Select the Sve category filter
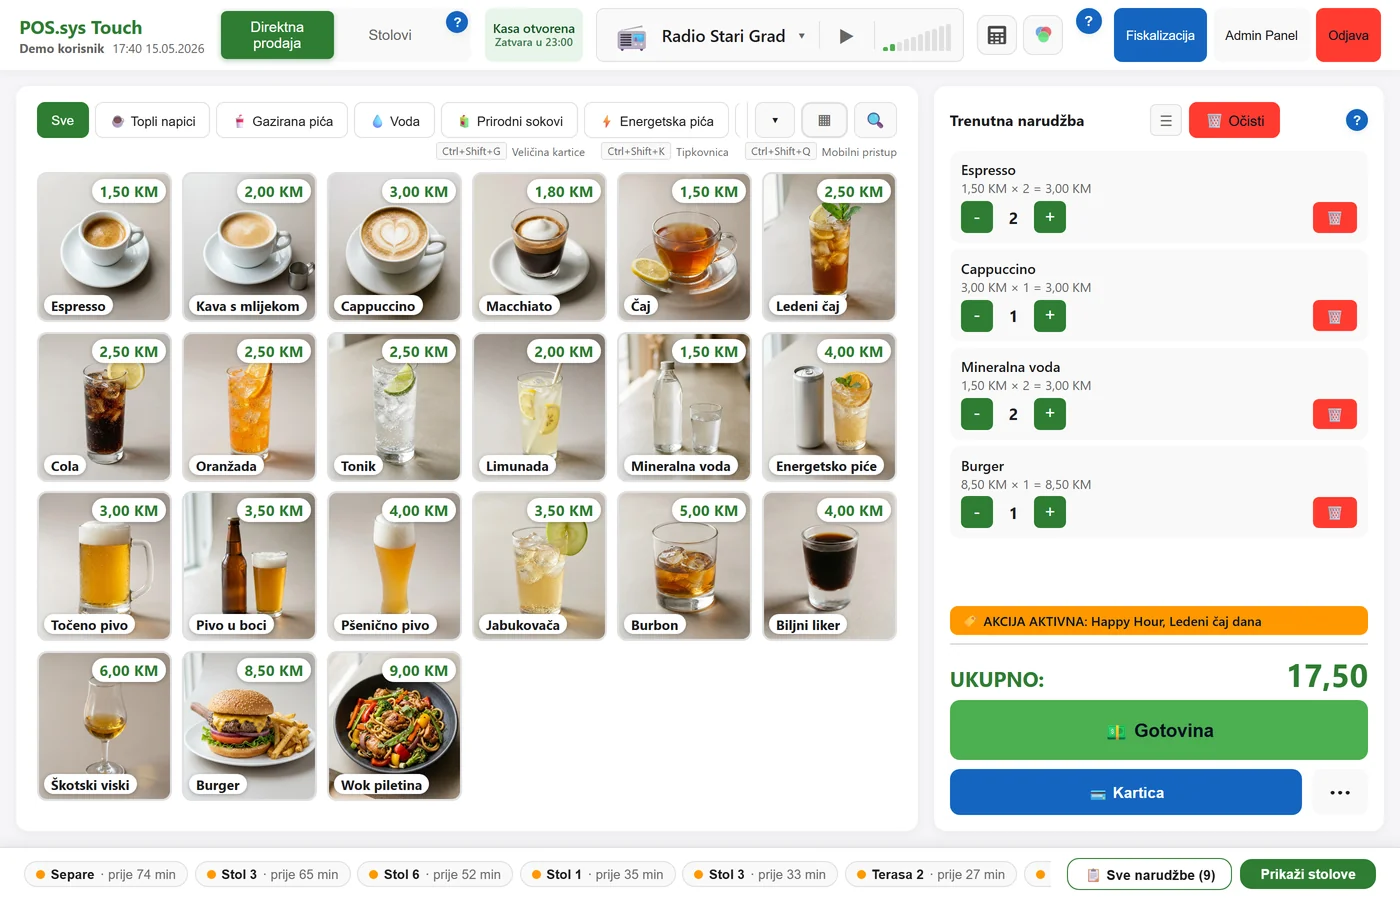This screenshot has height=900, width=1400. click(63, 121)
